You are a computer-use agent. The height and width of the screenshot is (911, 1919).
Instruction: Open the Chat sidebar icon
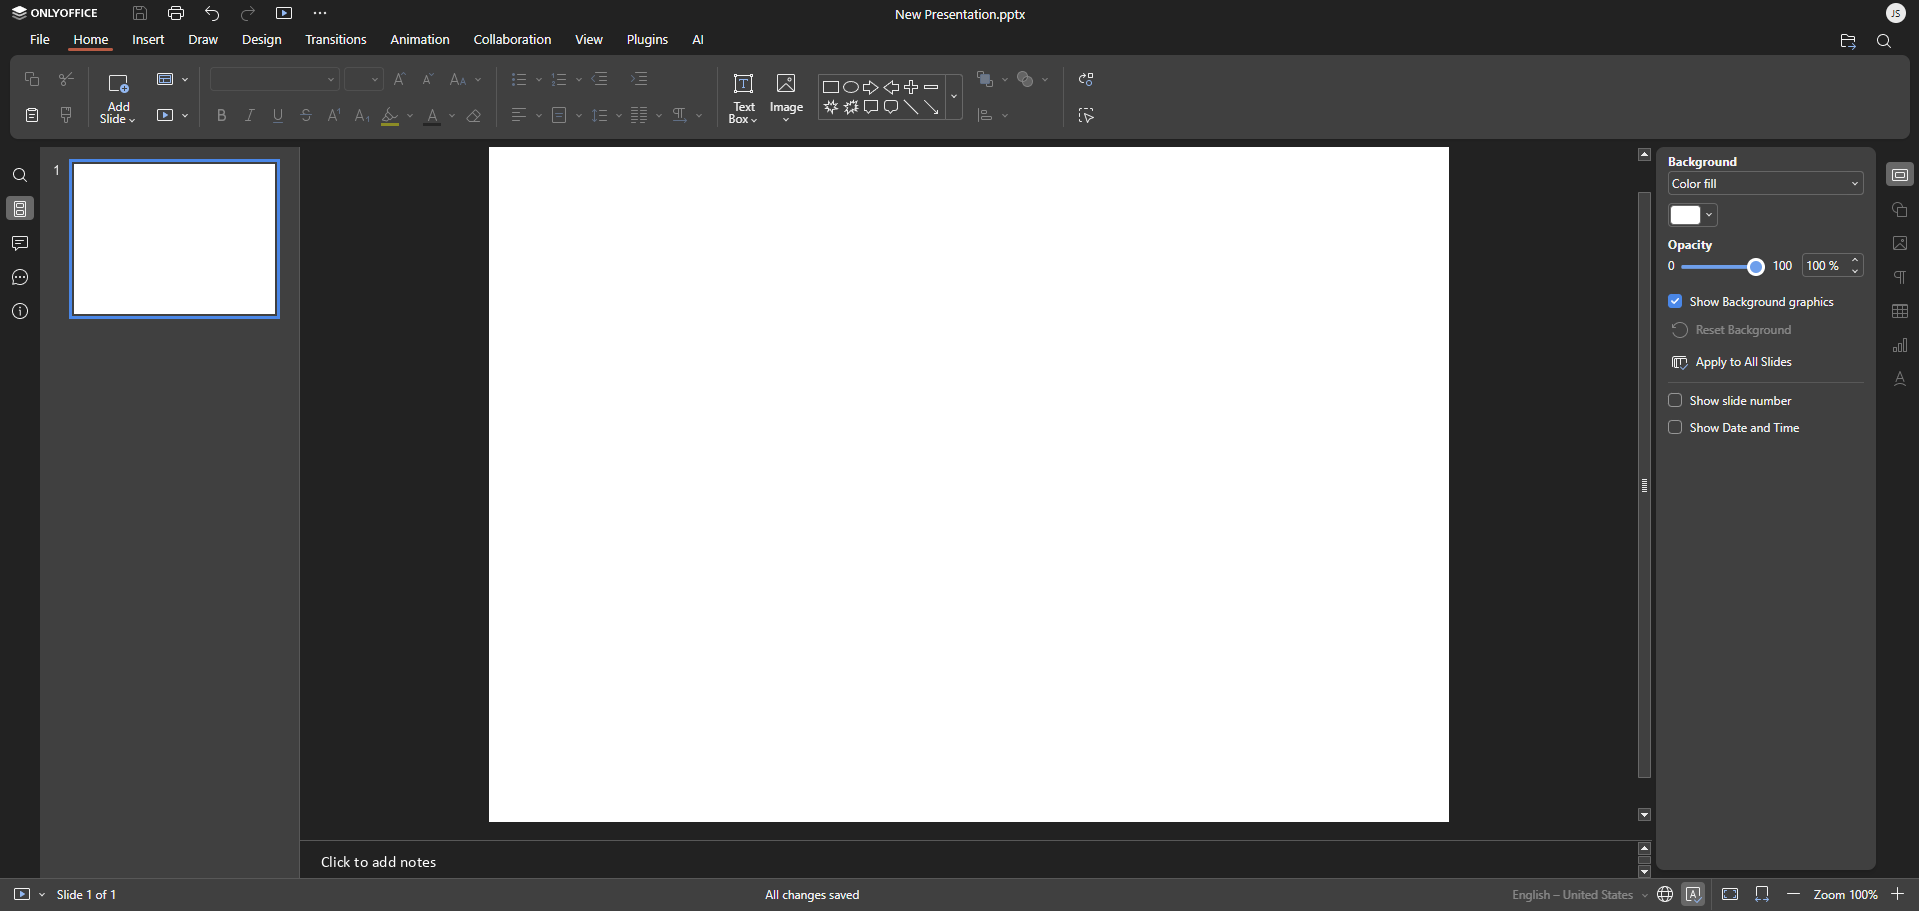click(x=20, y=277)
